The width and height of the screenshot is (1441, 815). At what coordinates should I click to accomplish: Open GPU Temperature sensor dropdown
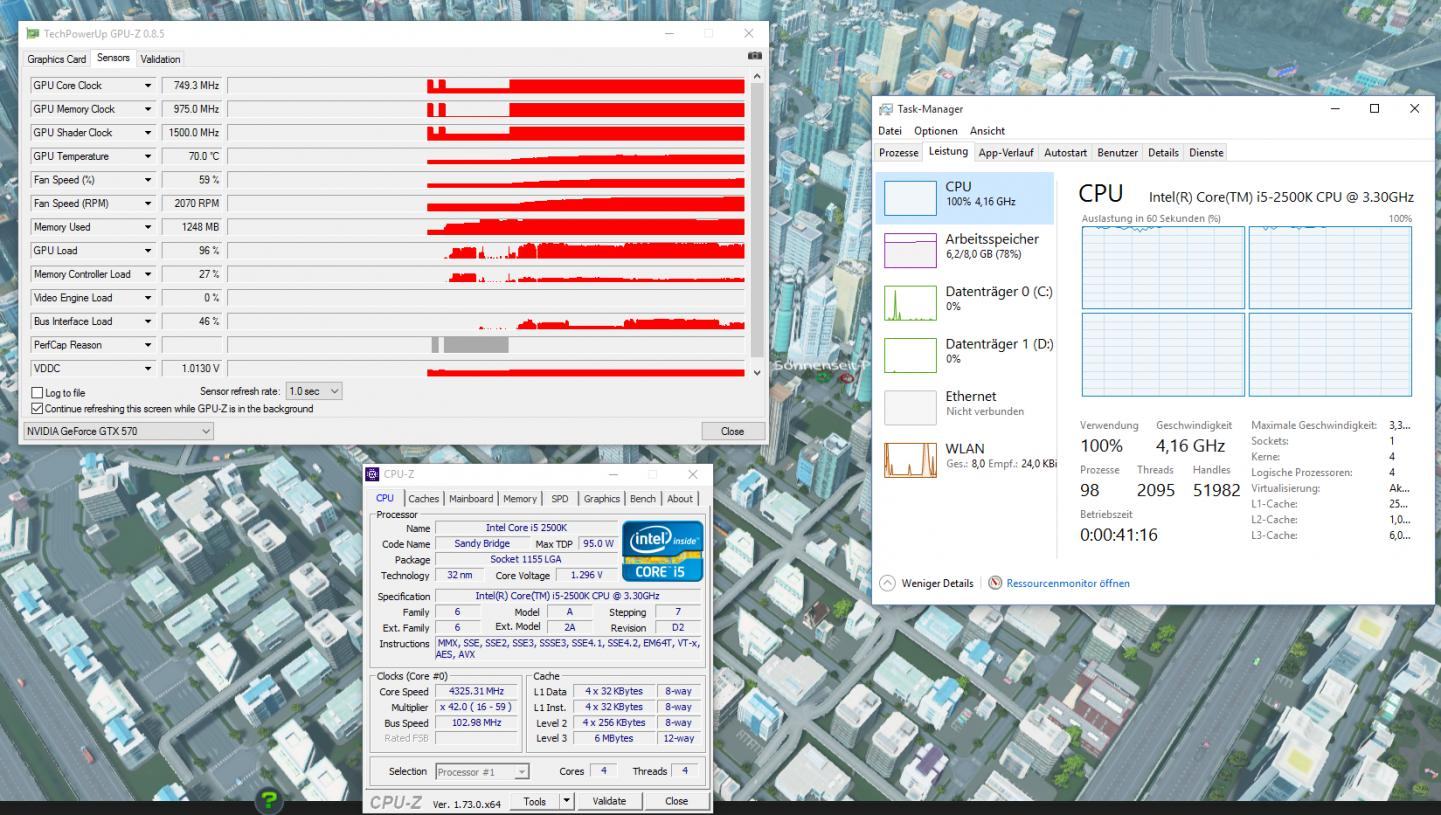pyautogui.click(x=148, y=156)
